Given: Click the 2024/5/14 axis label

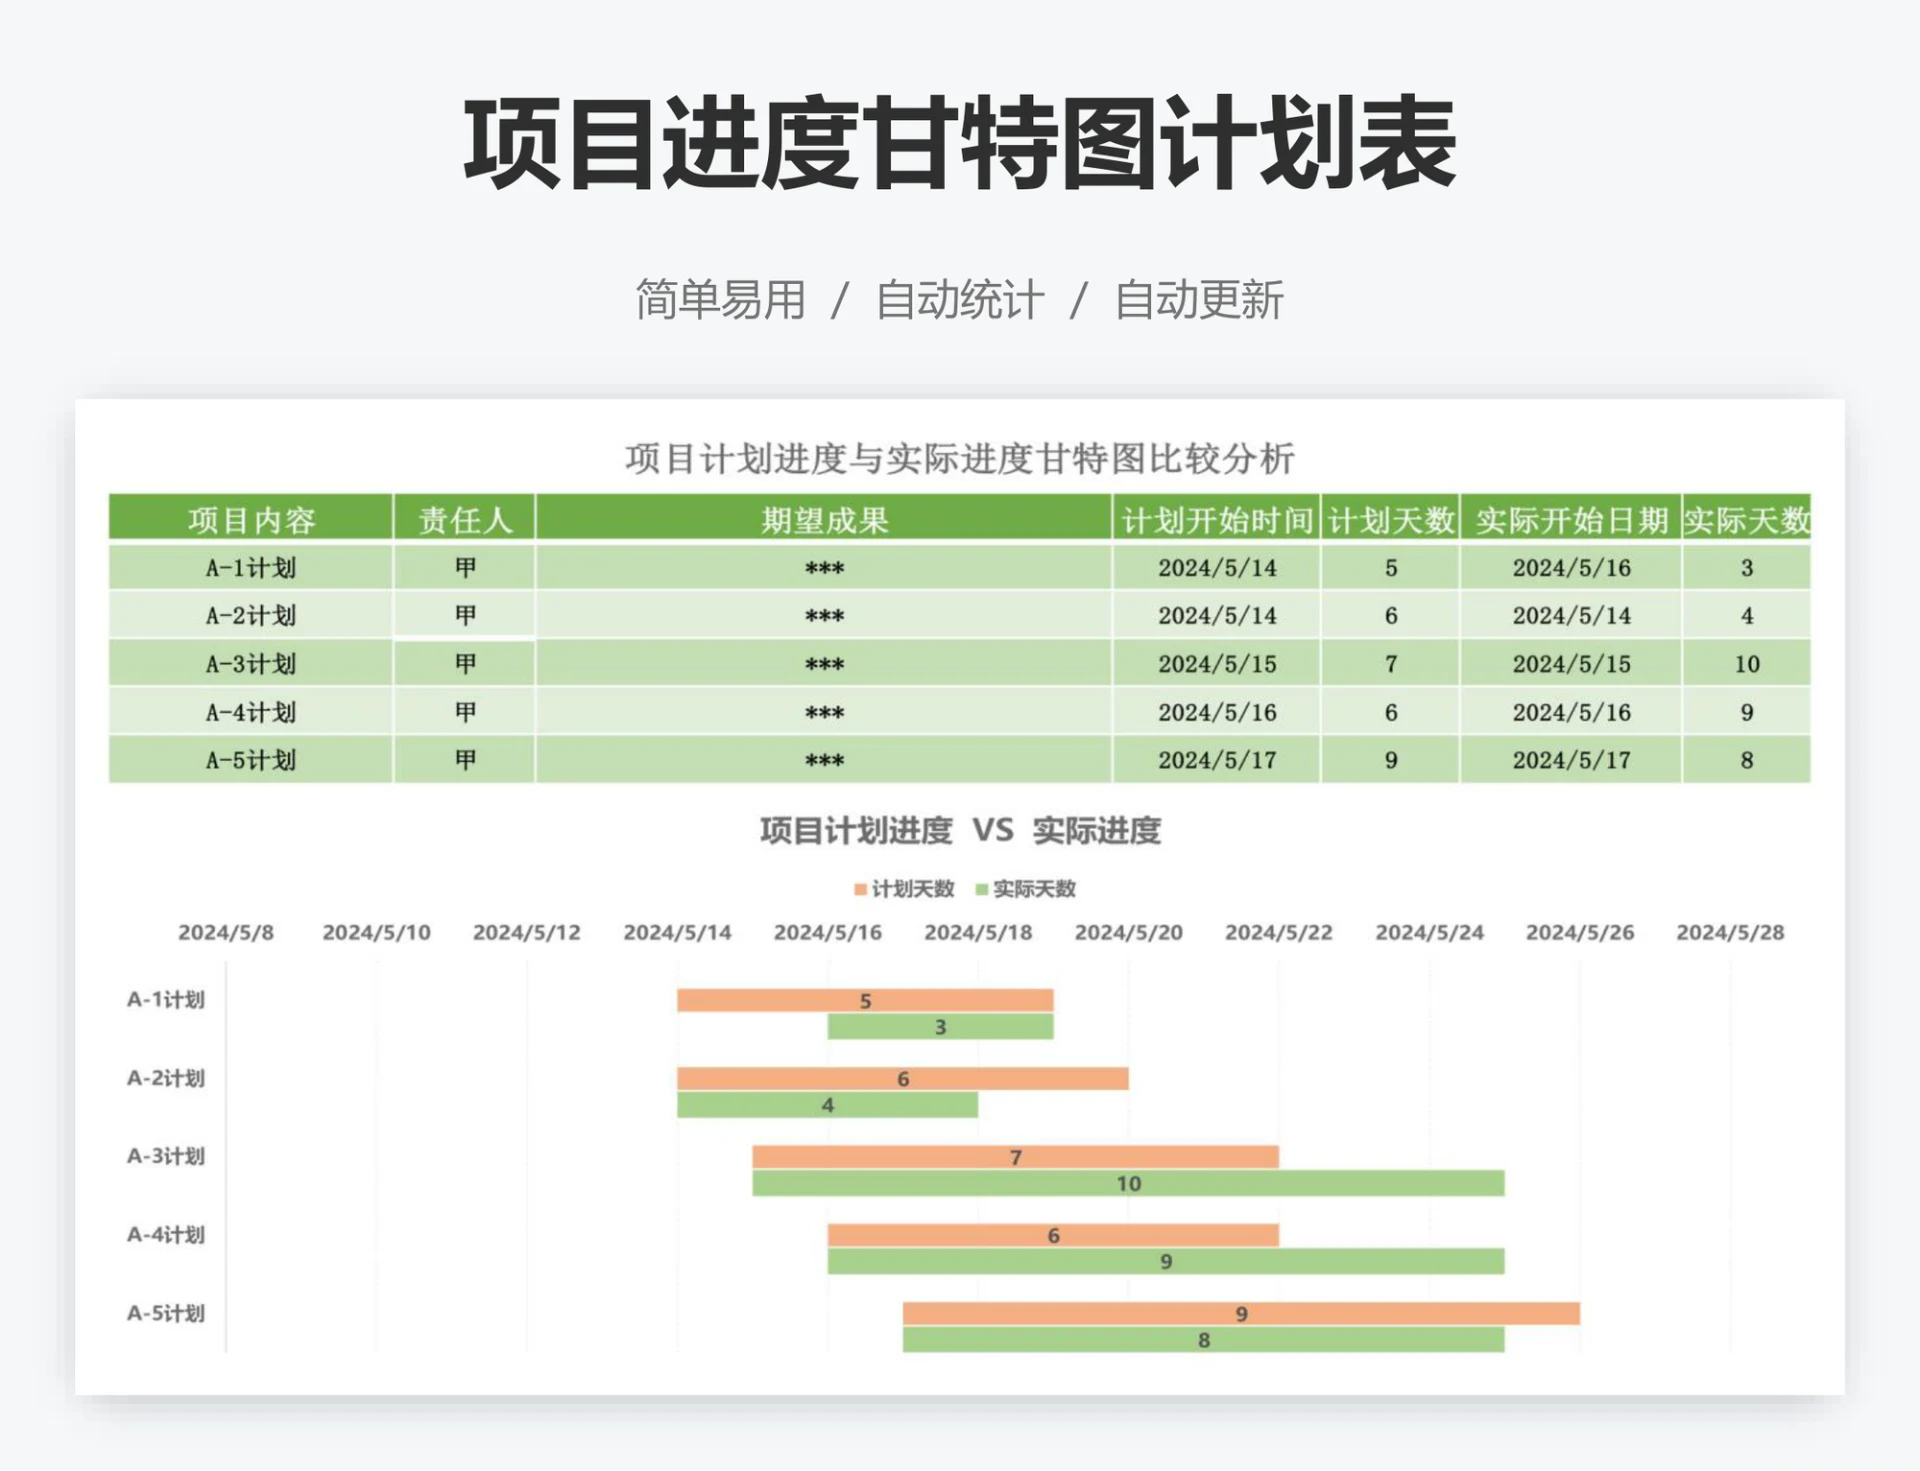Looking at the screenshot, I should [680, 932].
